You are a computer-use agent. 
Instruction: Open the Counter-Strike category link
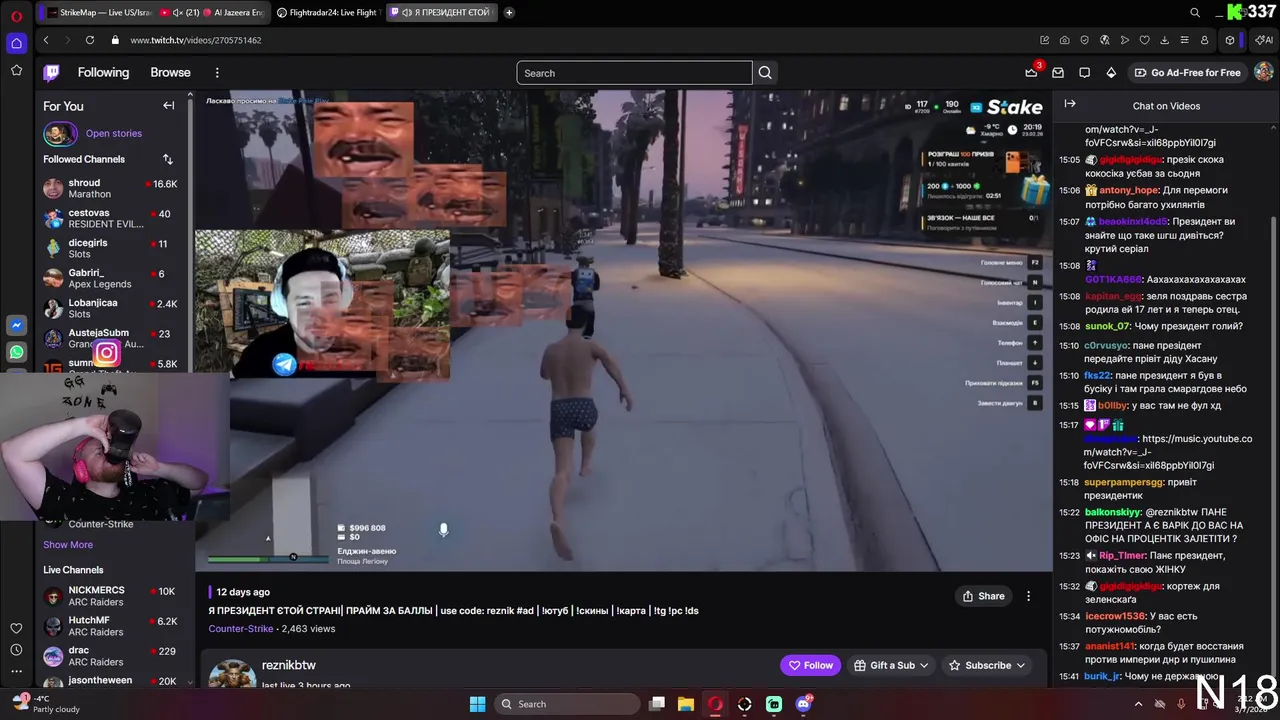pos(241,629)
